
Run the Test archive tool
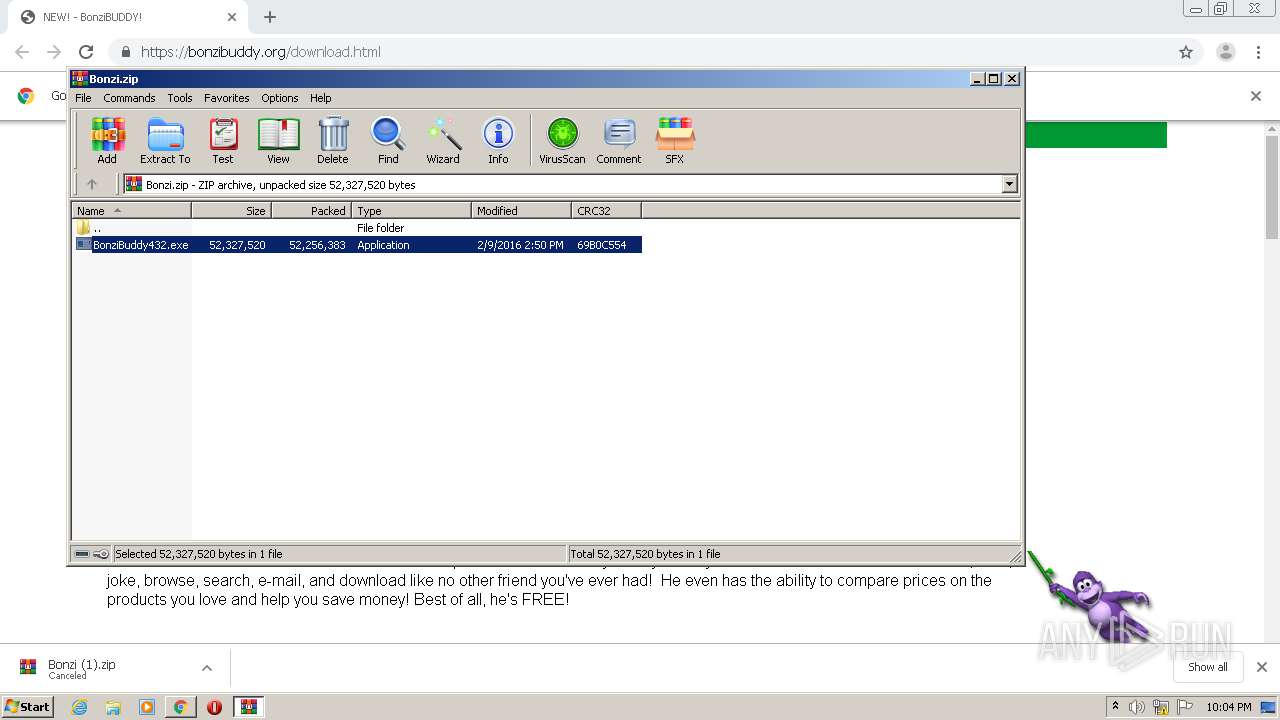222,140
